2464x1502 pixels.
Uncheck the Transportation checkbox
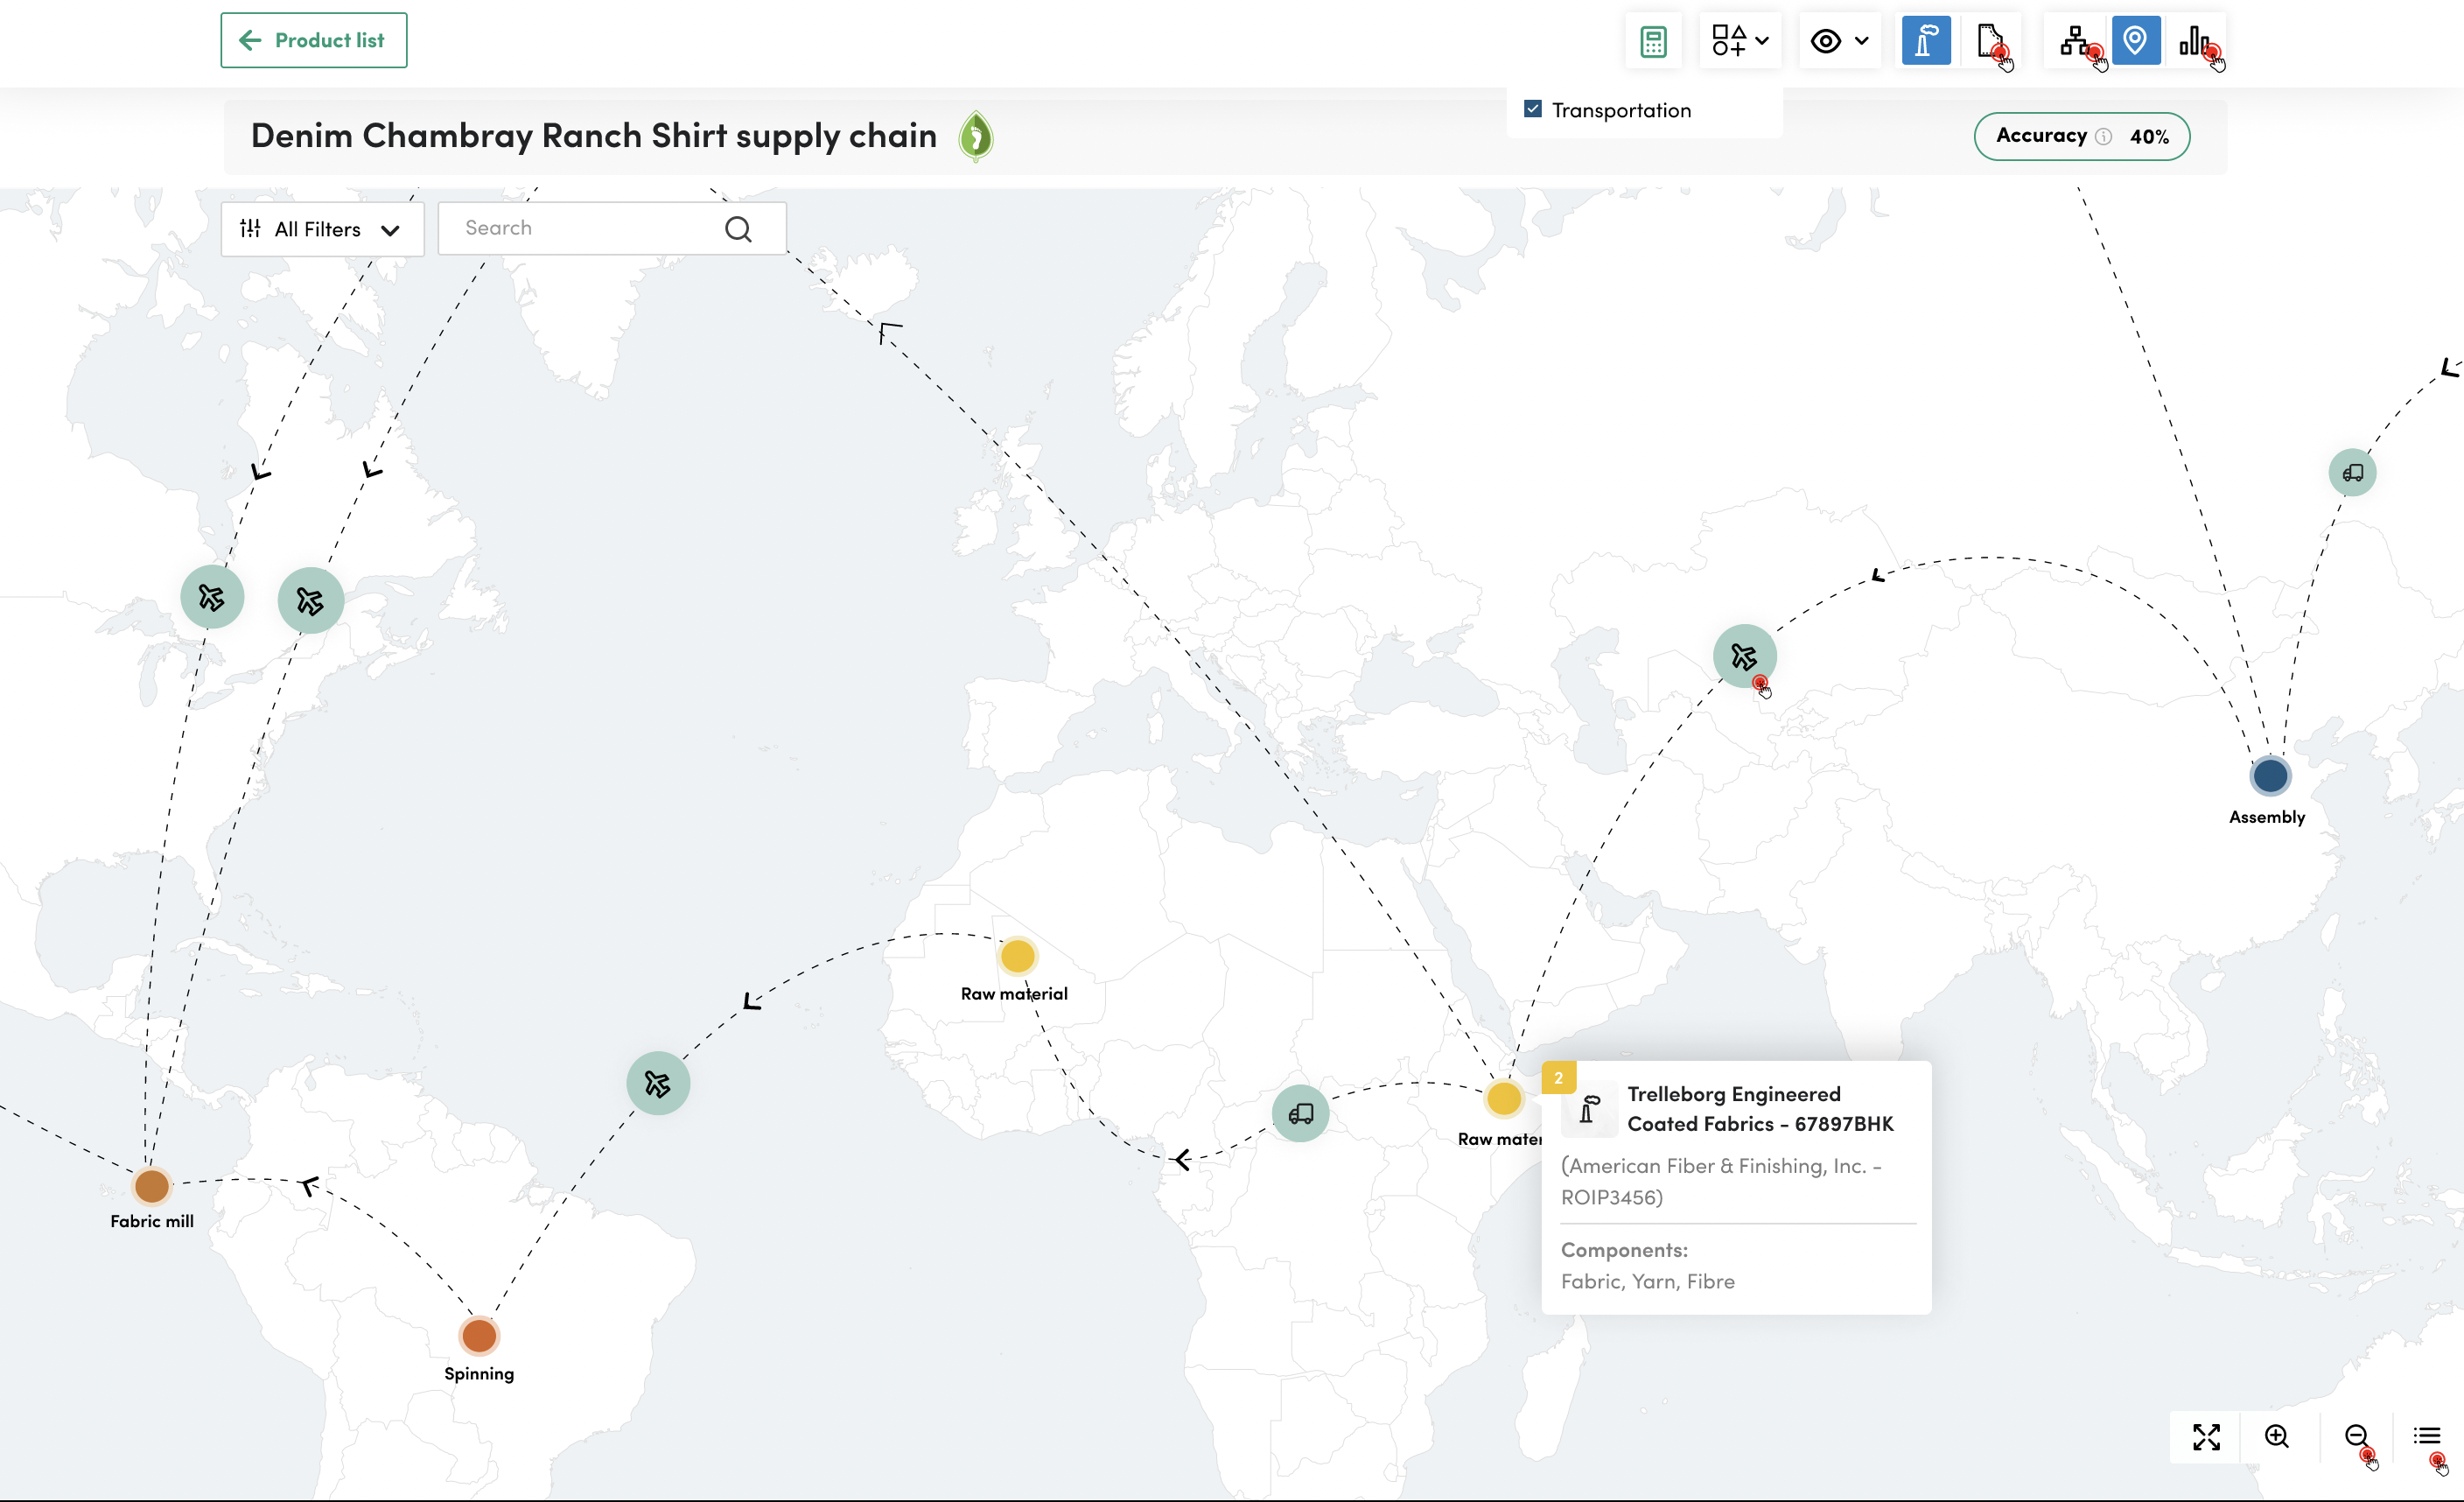pyautogui.click(x=1532, y=109)
